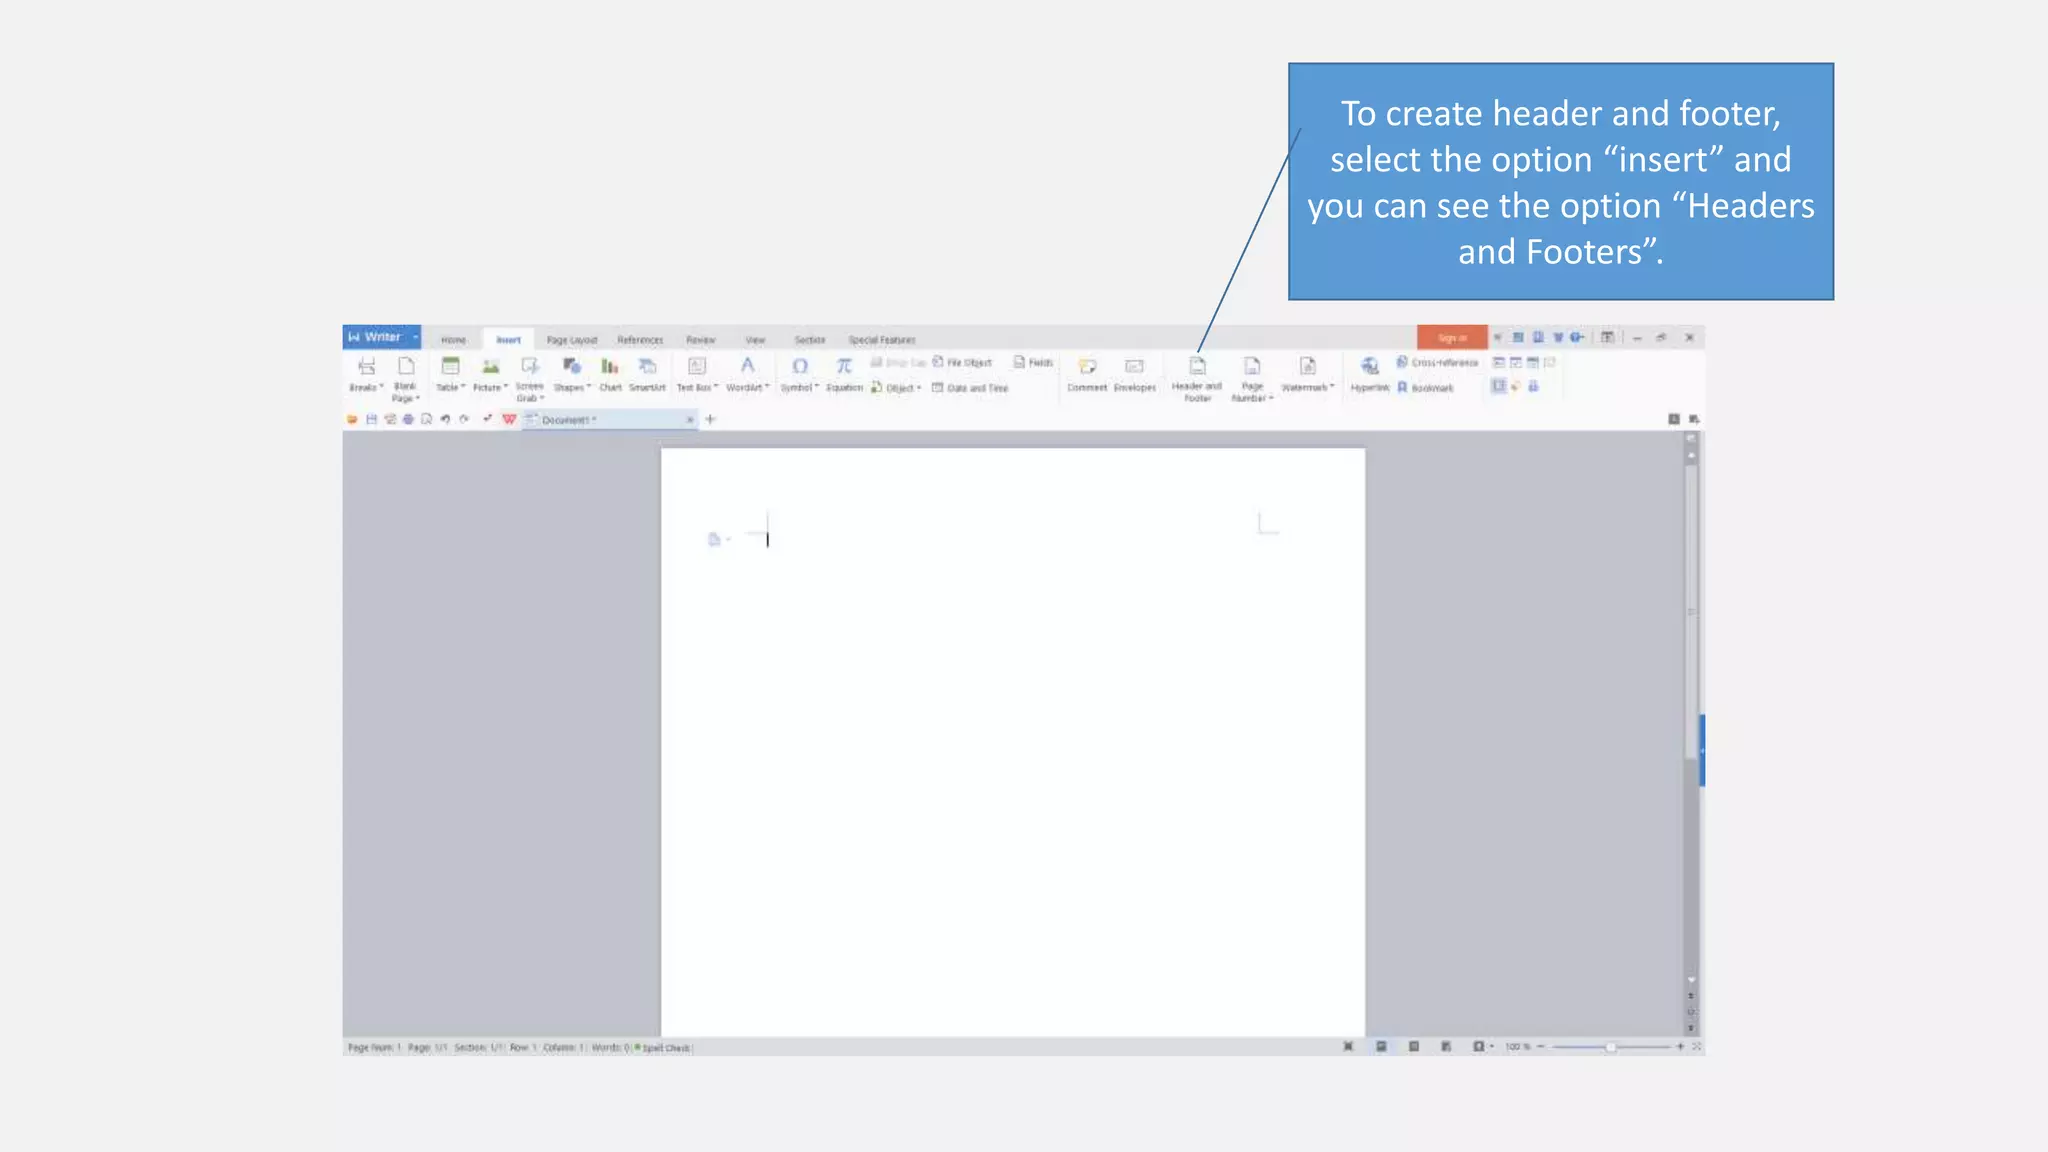Insert a Chart
Screen dimensions: 2048x1152
point(609,374)
